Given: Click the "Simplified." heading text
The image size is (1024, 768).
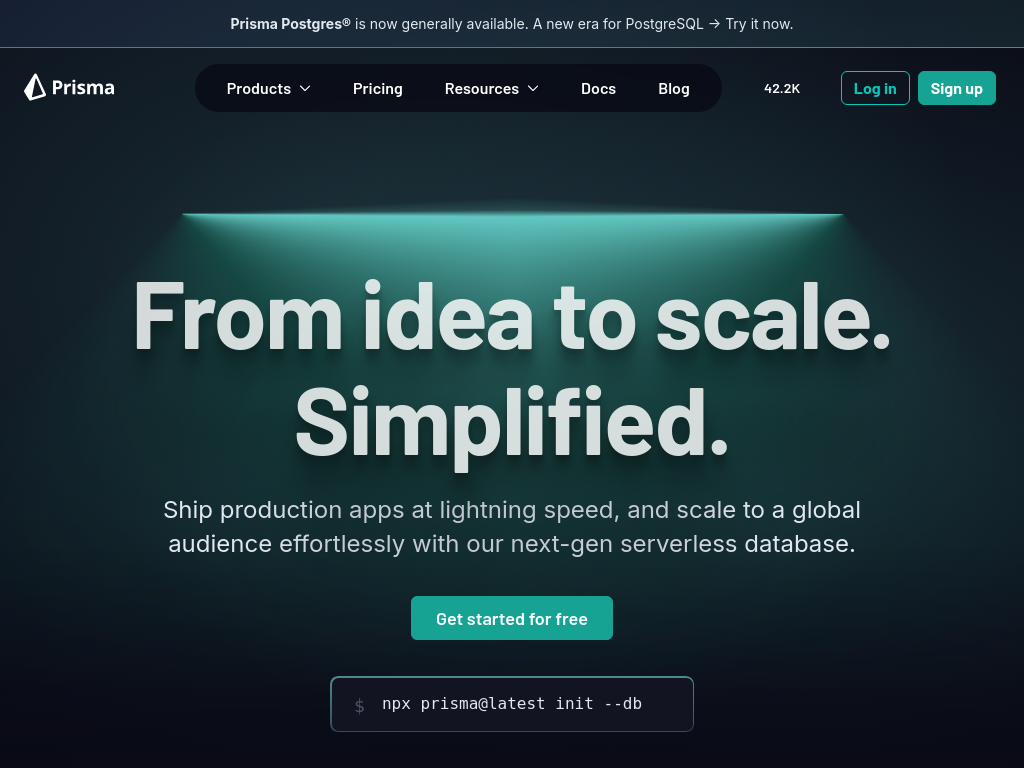Looking at the screenshot, I should click(x=512, y=421).
